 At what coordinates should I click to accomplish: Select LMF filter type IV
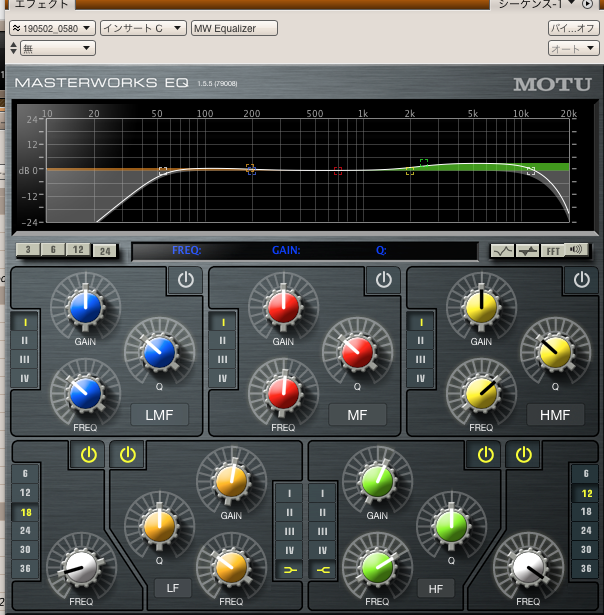click(x=25, y=378)
